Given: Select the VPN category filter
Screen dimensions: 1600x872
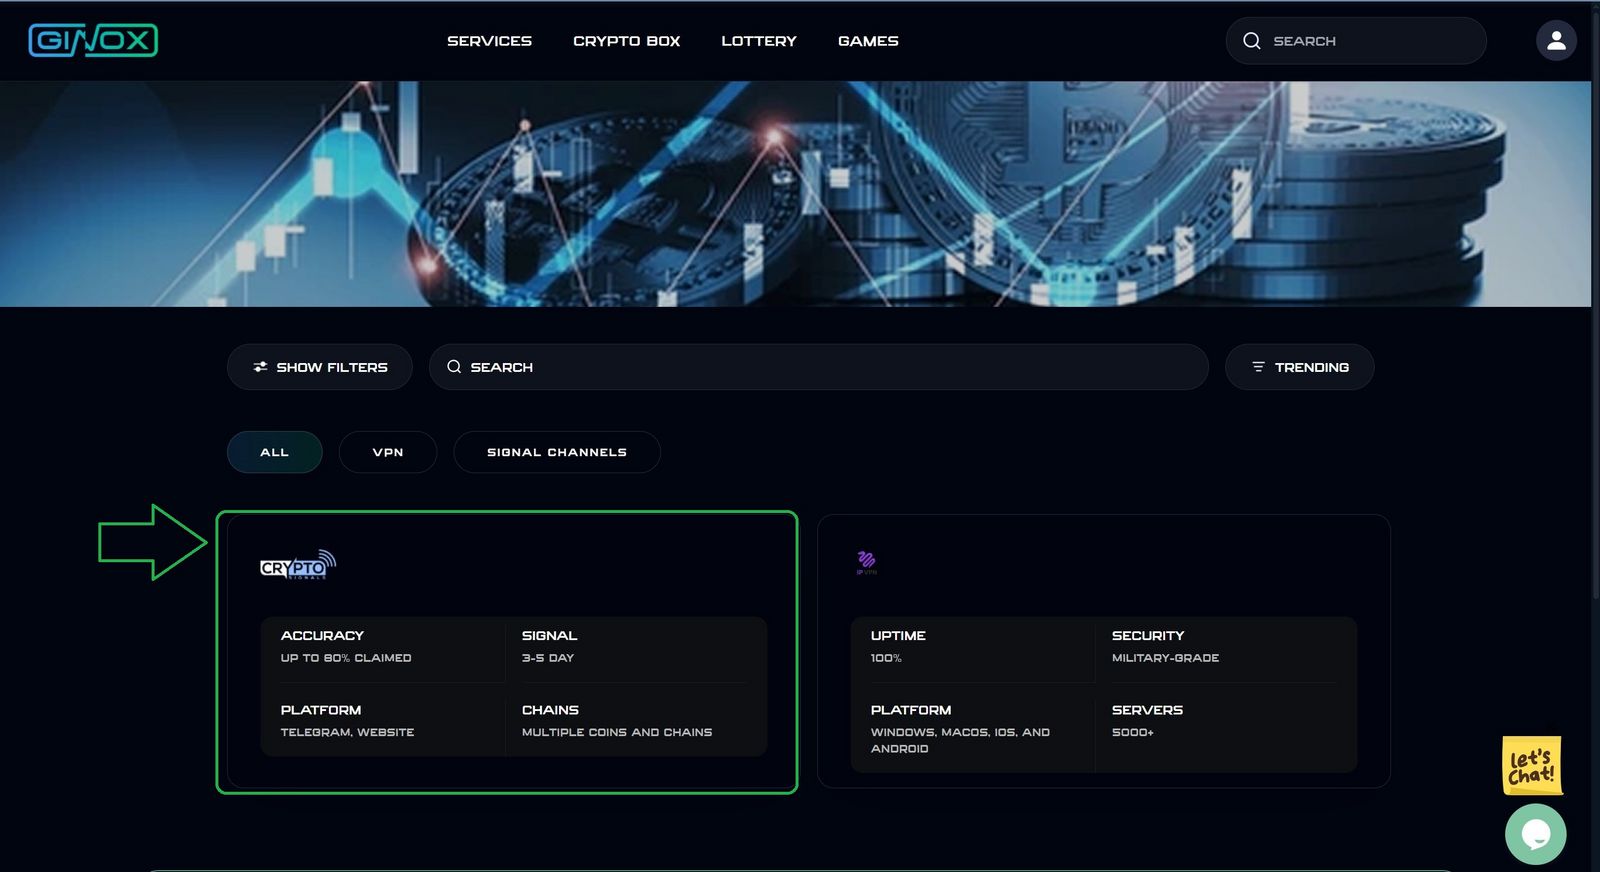Looking at the screenshot, I should (x=388, y=452).
